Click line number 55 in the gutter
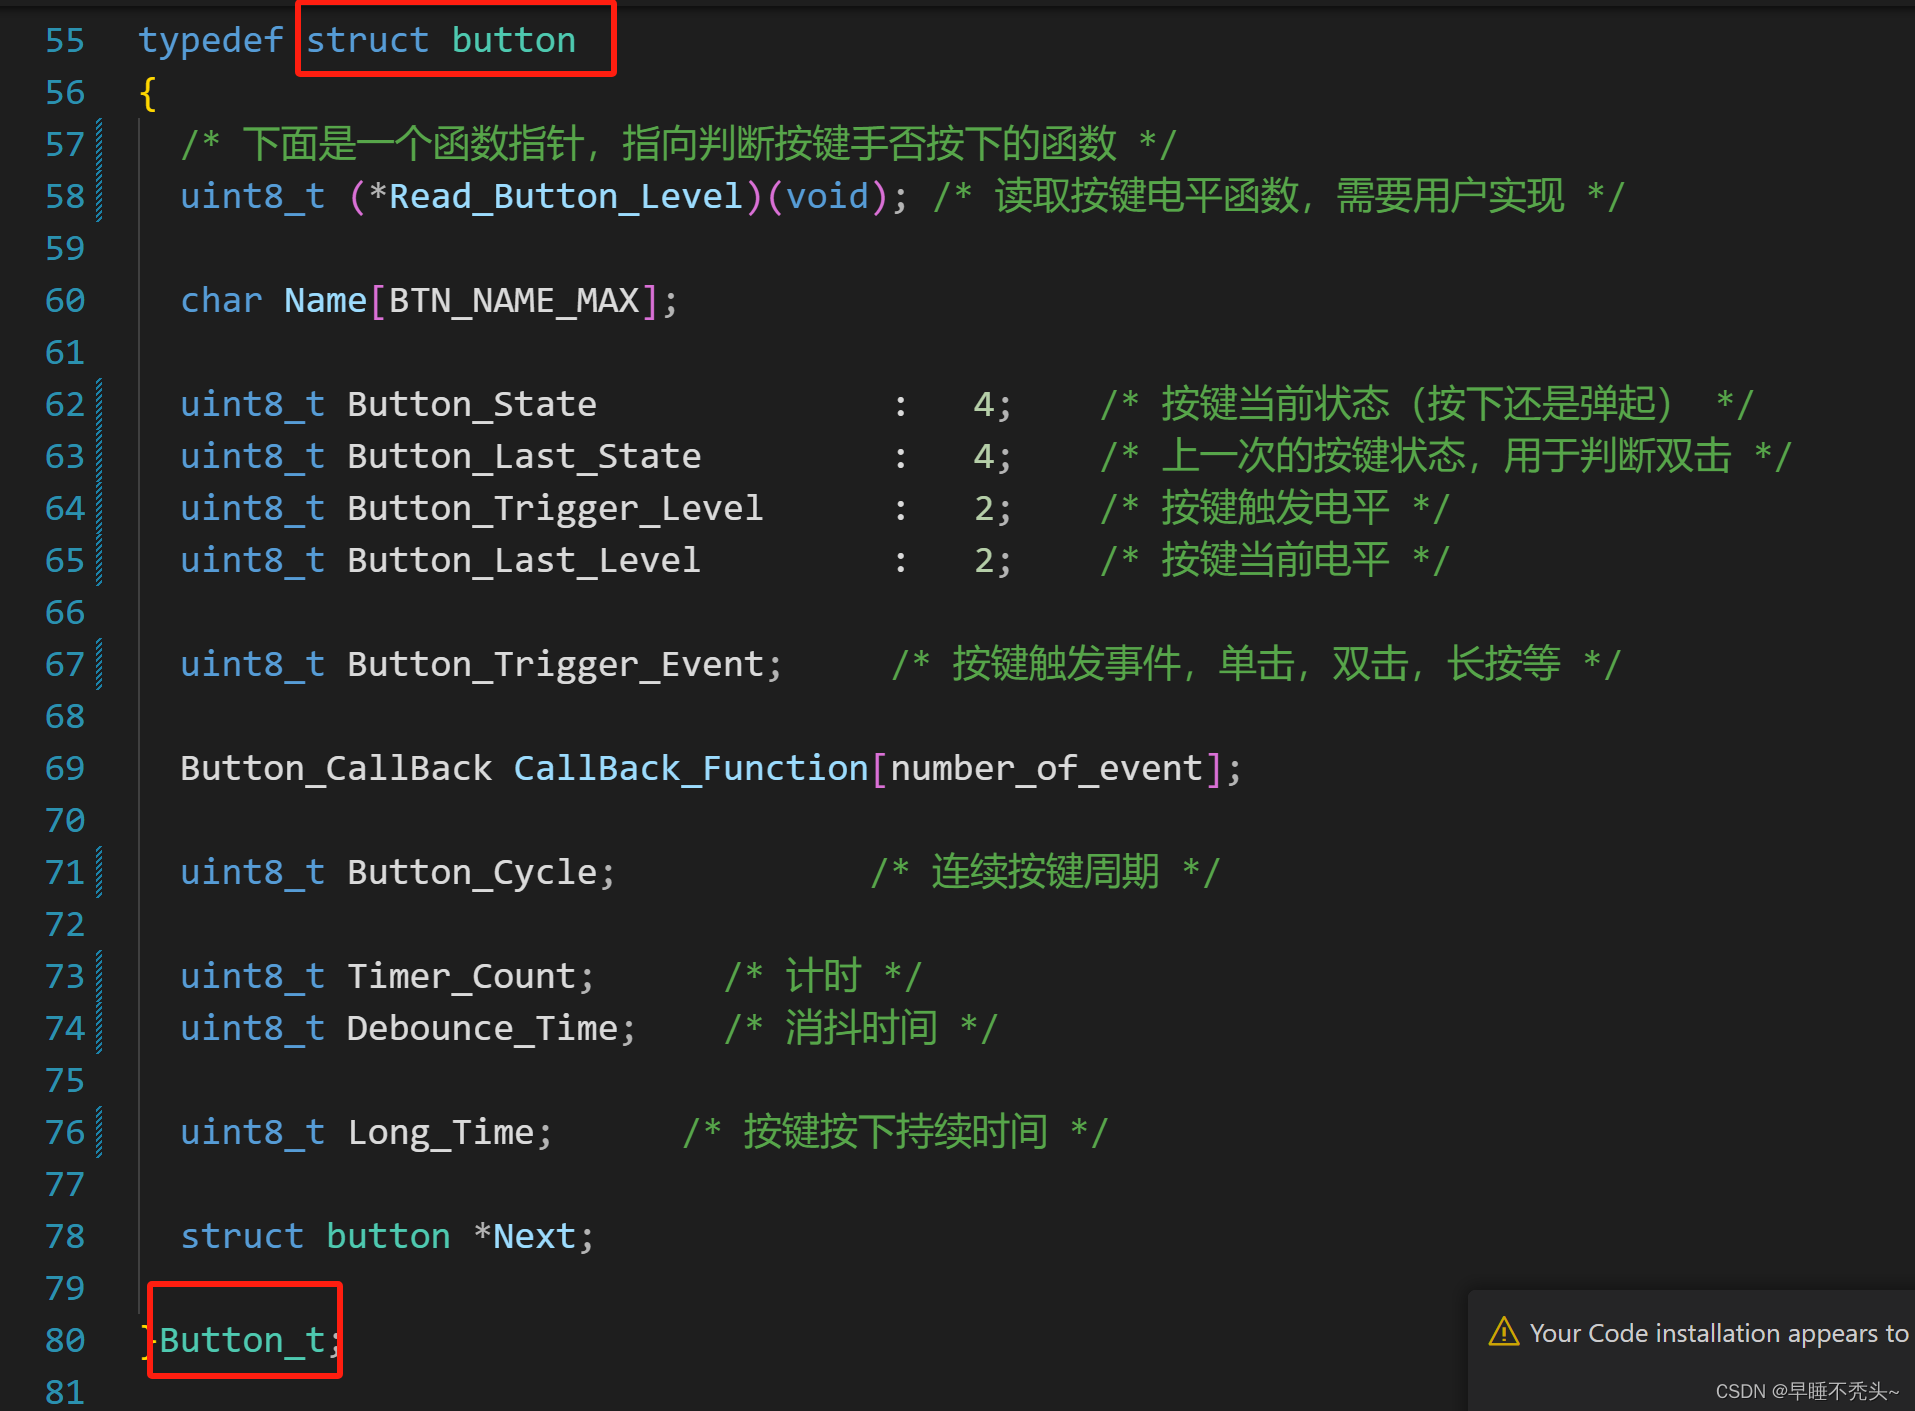The height and width of the screenshot is (1411, 1915). [x=65, y=40]
